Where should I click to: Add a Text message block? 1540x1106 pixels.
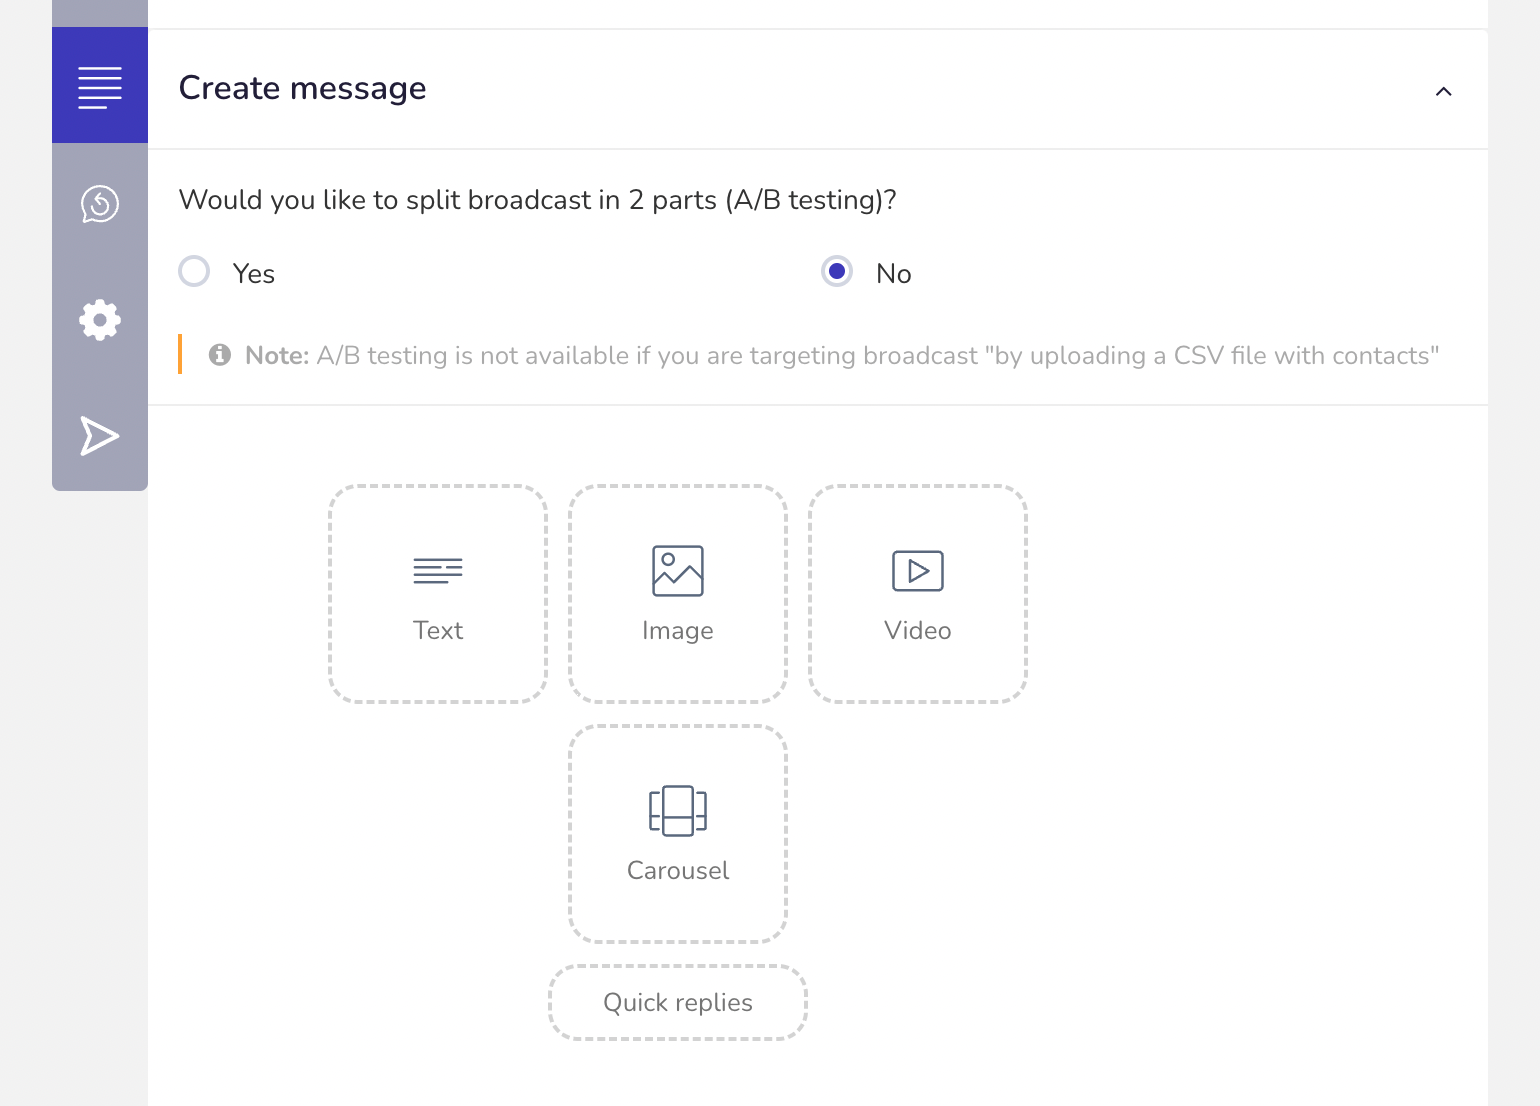438,594
